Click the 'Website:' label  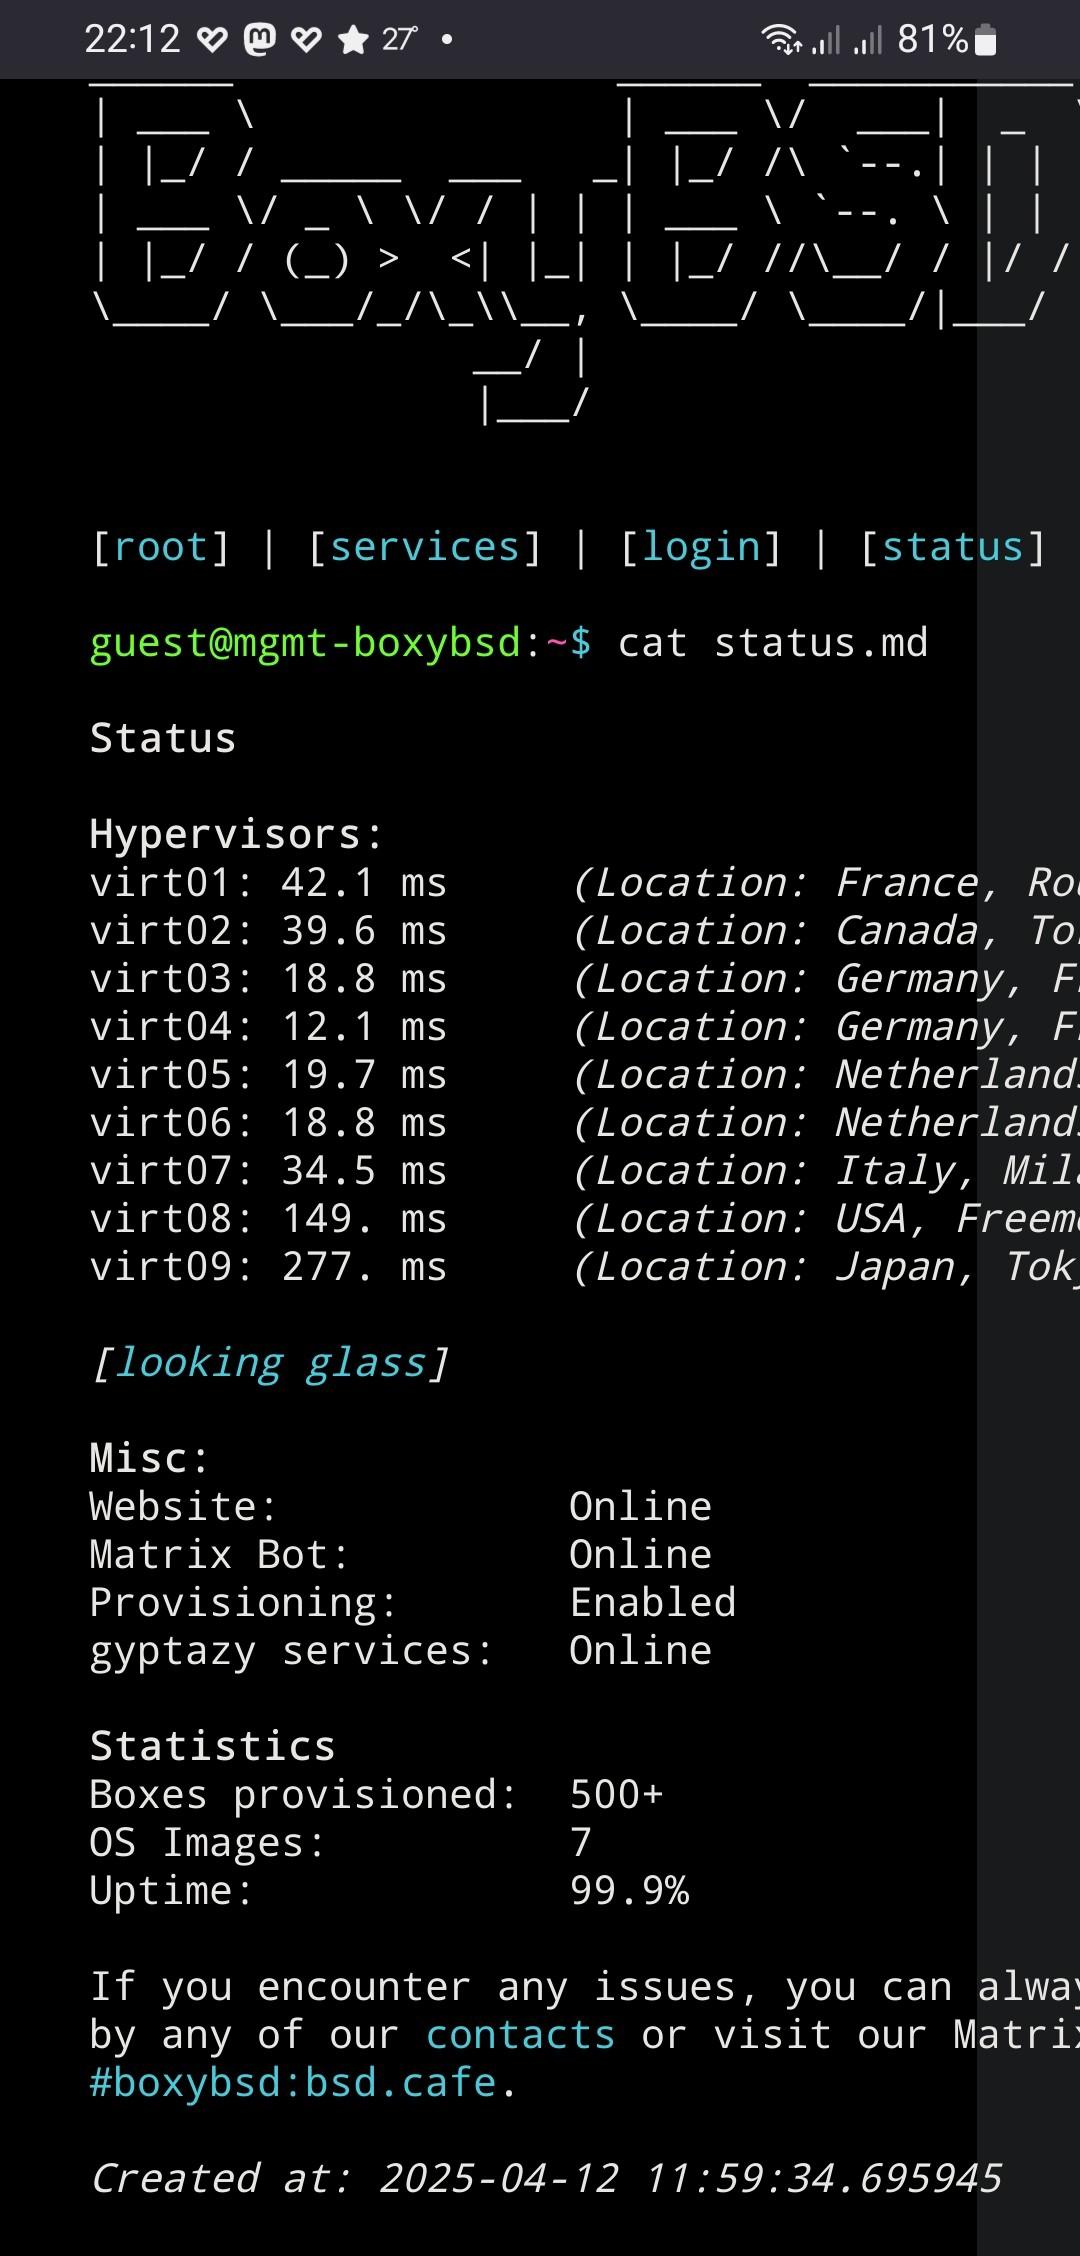(183, 1507)
